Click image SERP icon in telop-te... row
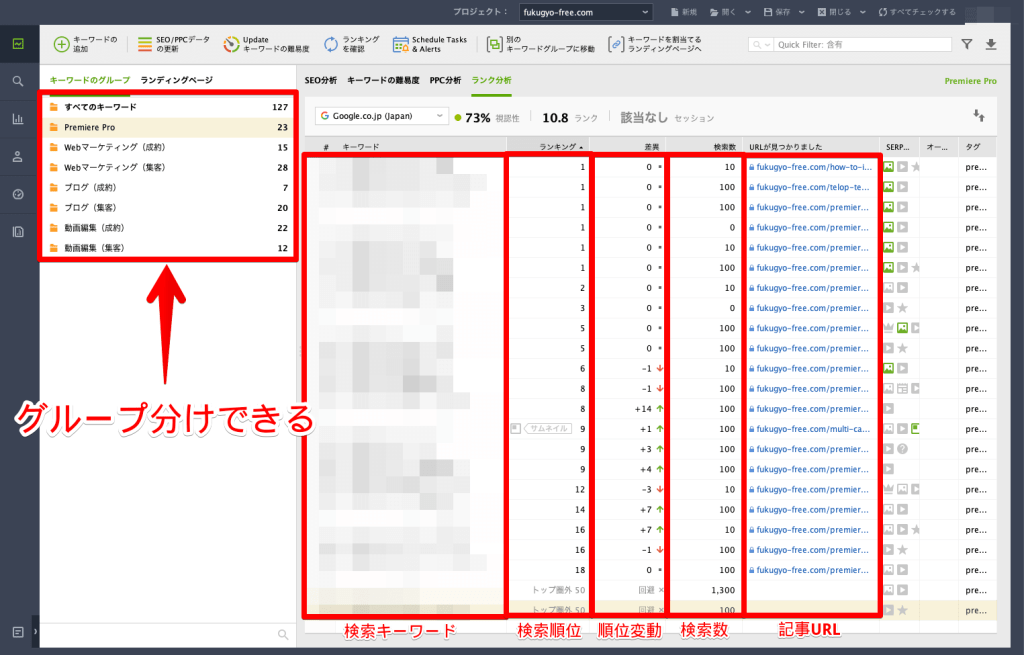1024x655 pixels. (x=889, y=187)
